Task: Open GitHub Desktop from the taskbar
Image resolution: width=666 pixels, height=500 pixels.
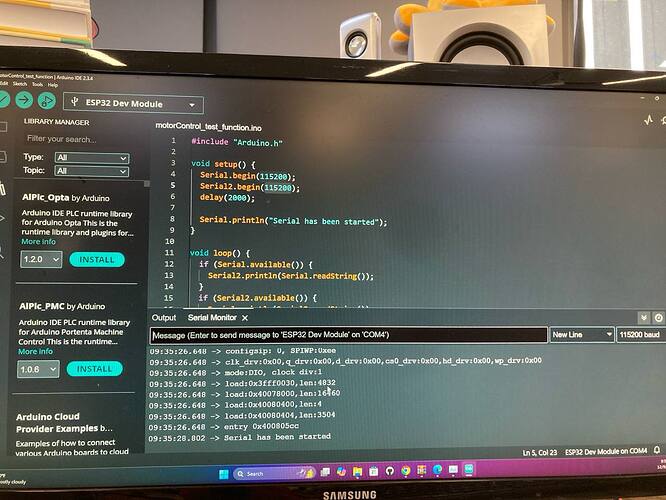Action: coord(389,471)
